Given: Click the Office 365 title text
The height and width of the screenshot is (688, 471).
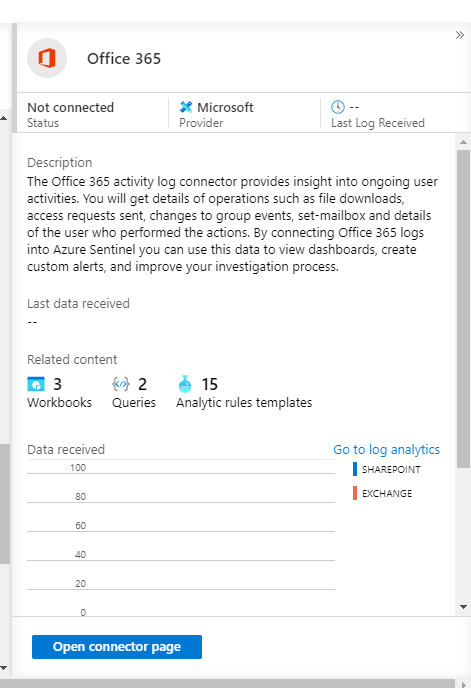Looking at the screenshot, I should [x=124, y=58].
